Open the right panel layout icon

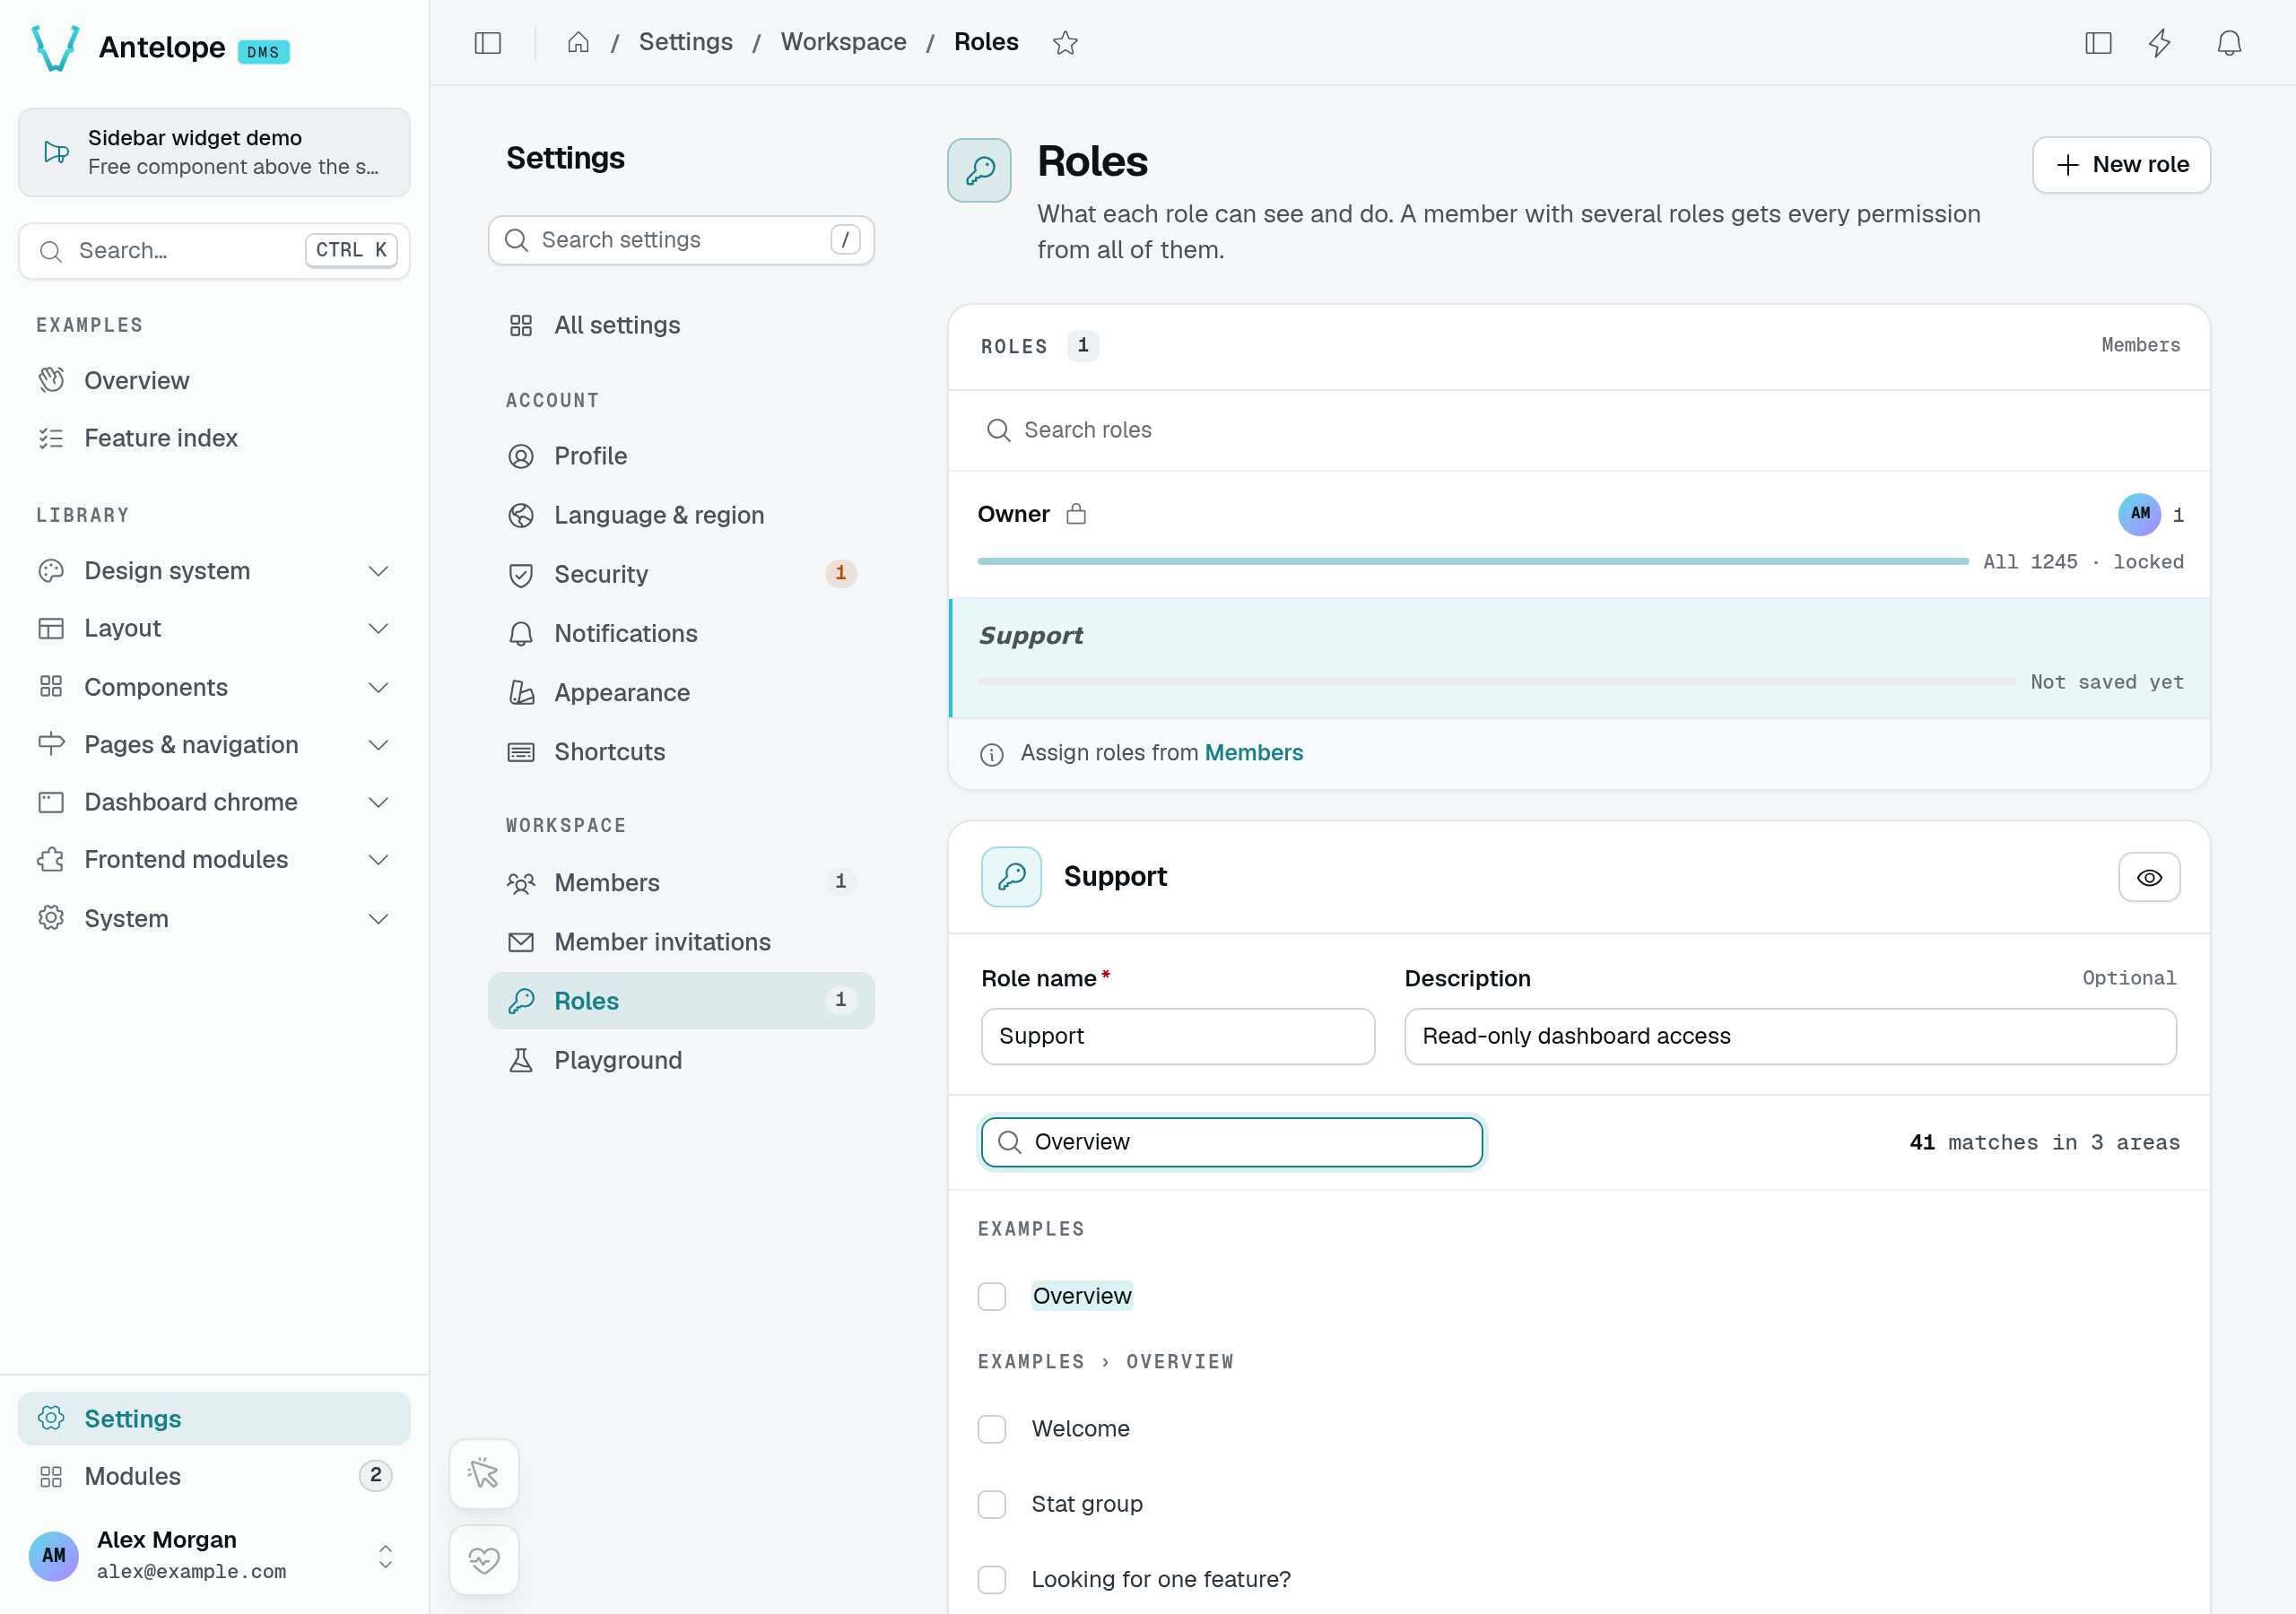[x=2098, y=42]
